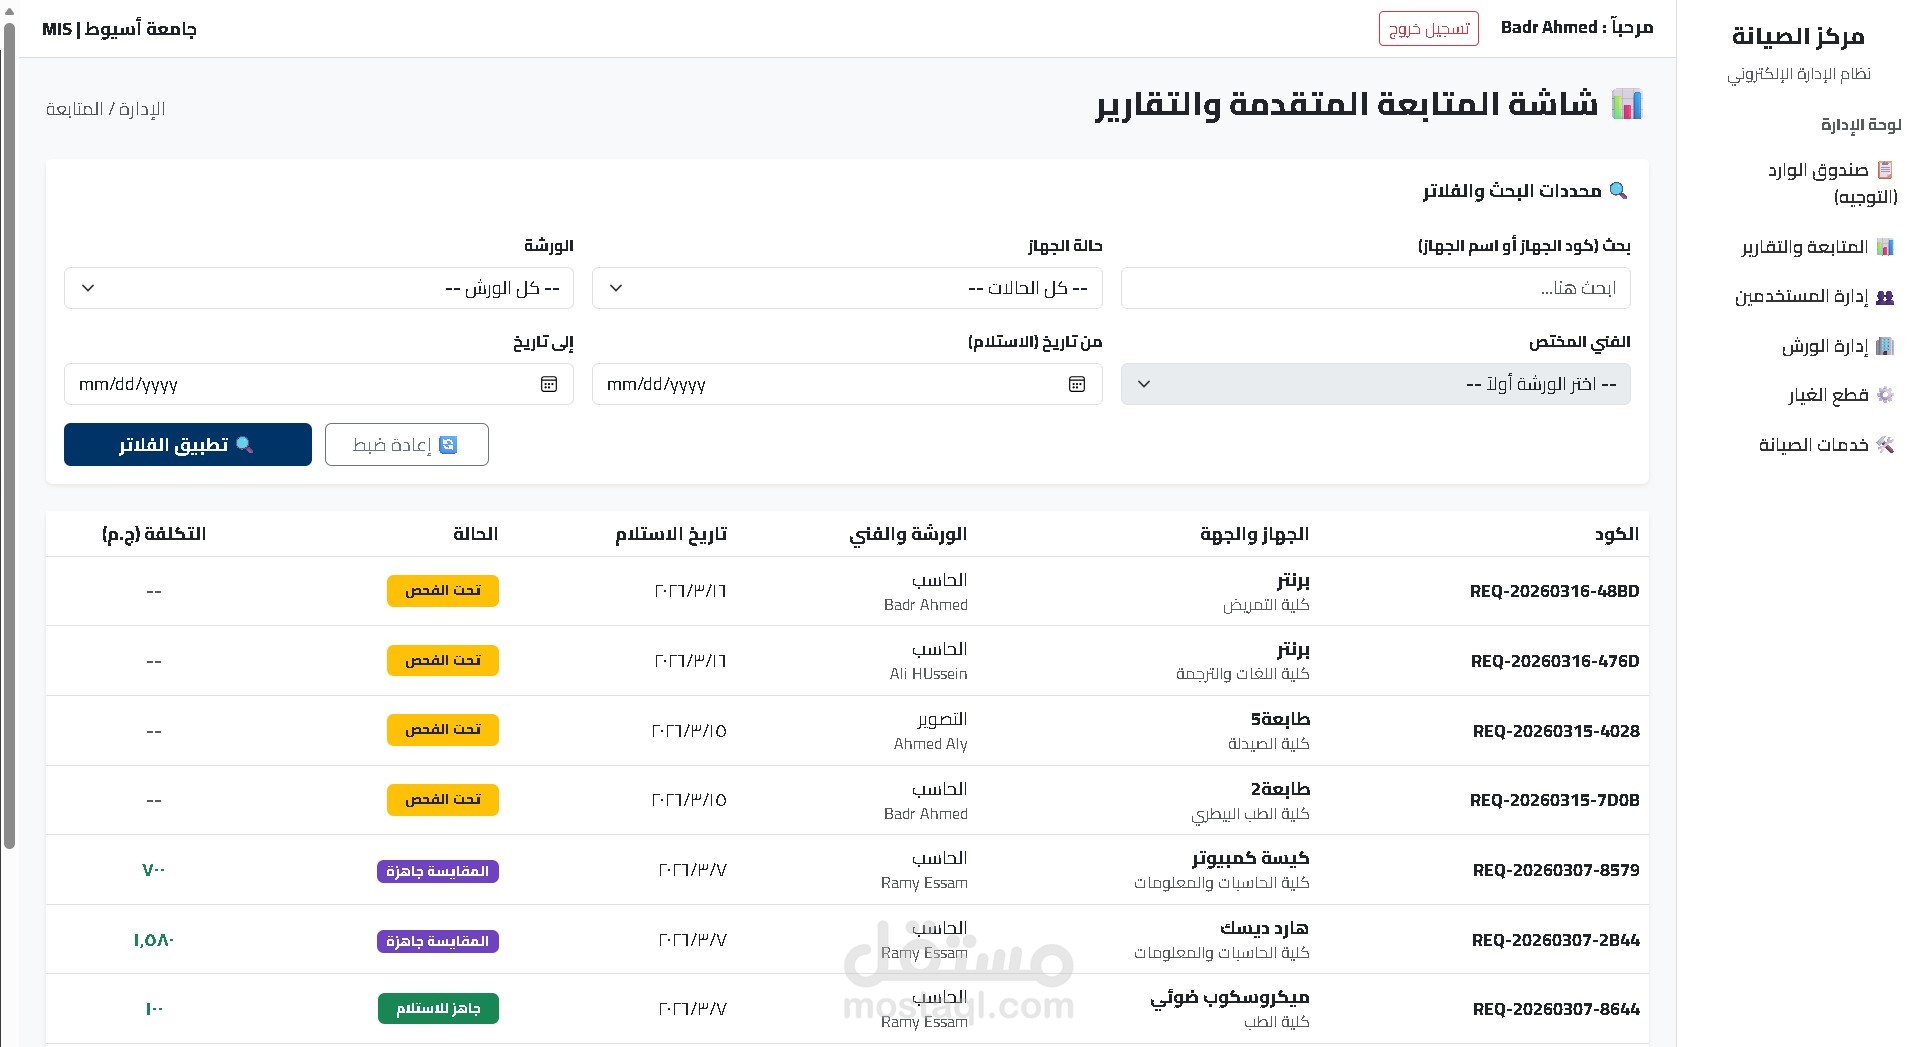Click request code REQ-20260316-476D

tap(1555, 661)
